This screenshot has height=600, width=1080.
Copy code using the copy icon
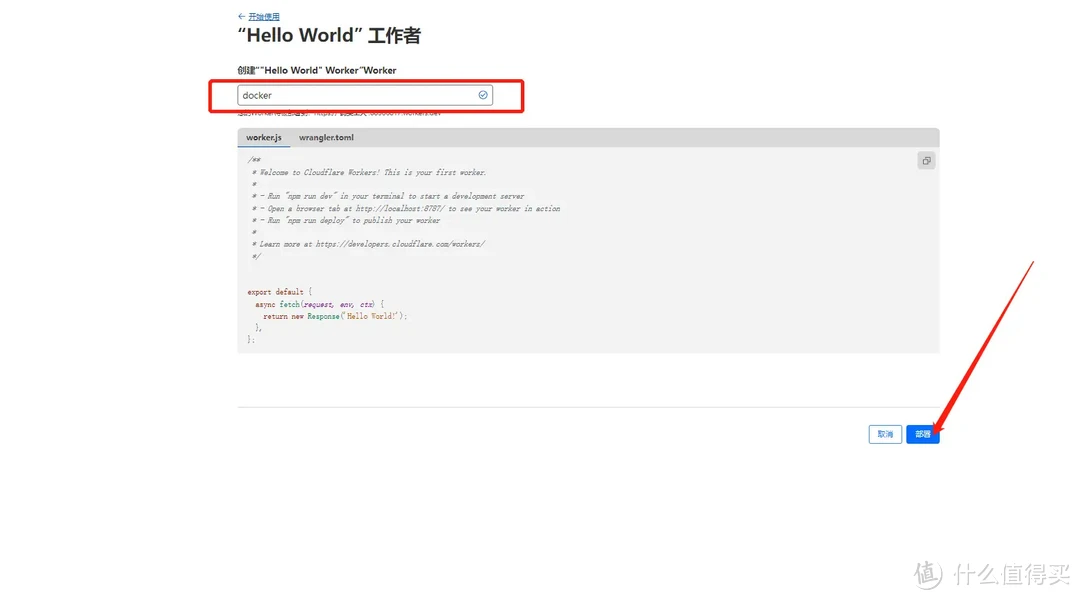point(926,161)
